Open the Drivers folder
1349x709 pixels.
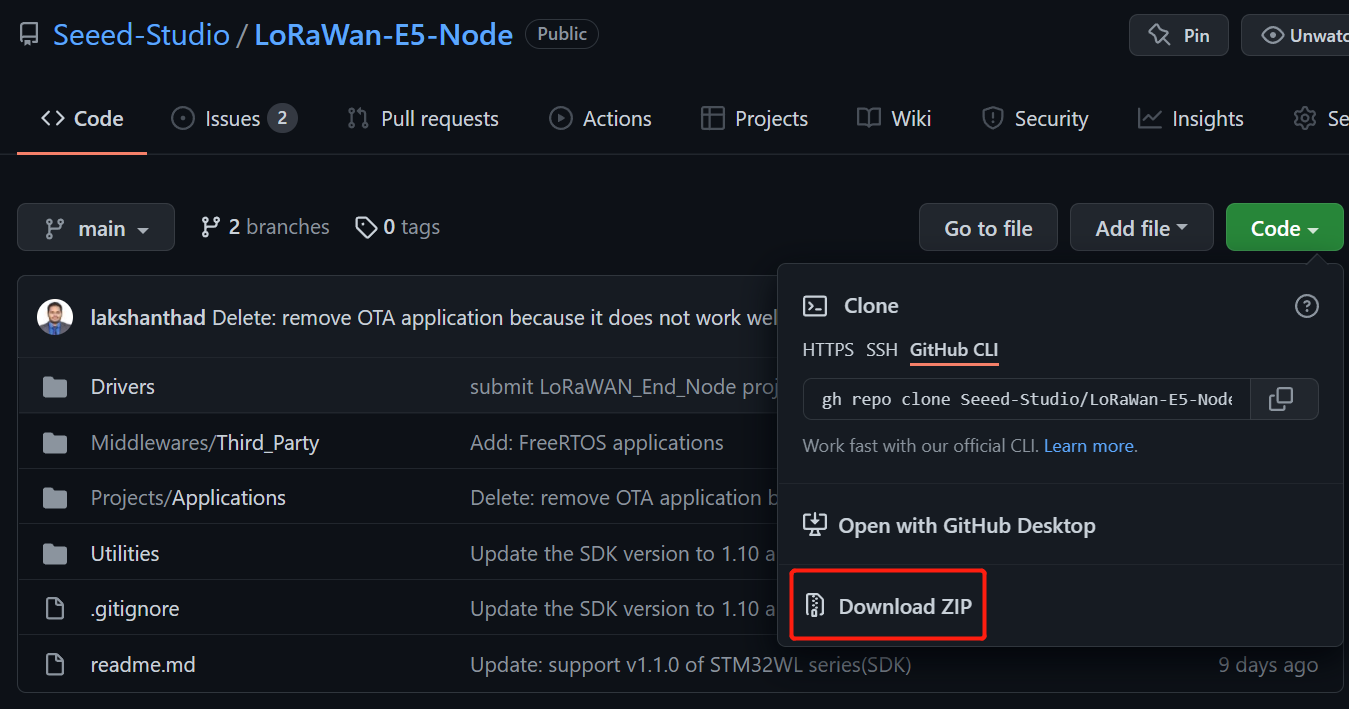click(x=123, y=387)
